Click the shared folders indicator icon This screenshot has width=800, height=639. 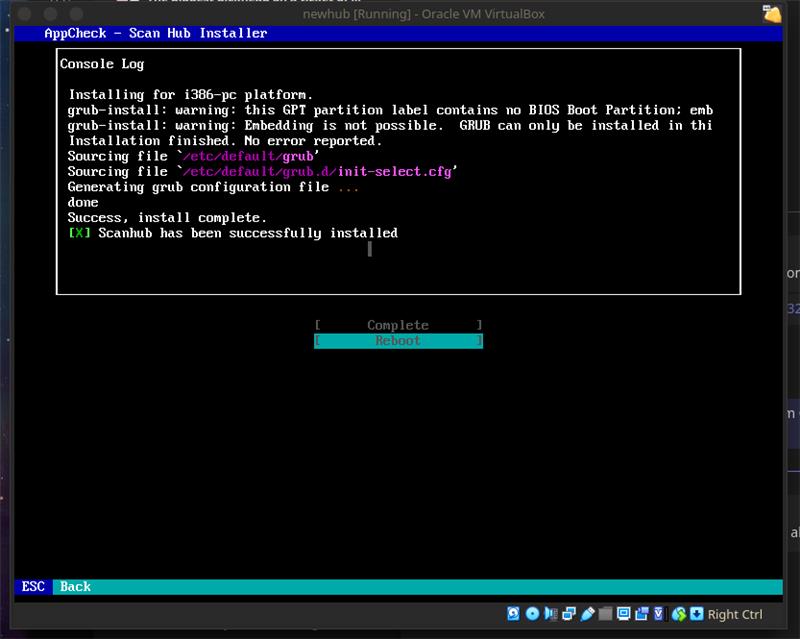click(605, 613)
